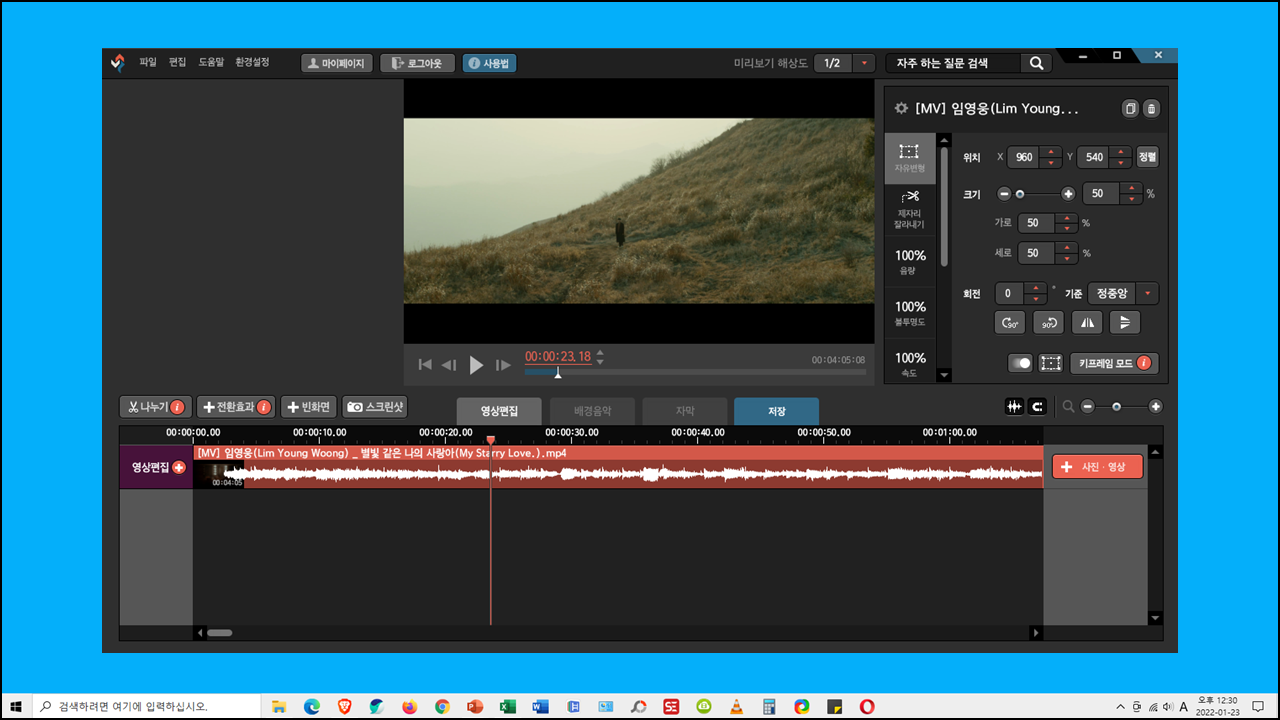Click the 나누기 split button
Image resolution: width=1280 pixels, height=720 pixels.
tap(155, 407)
